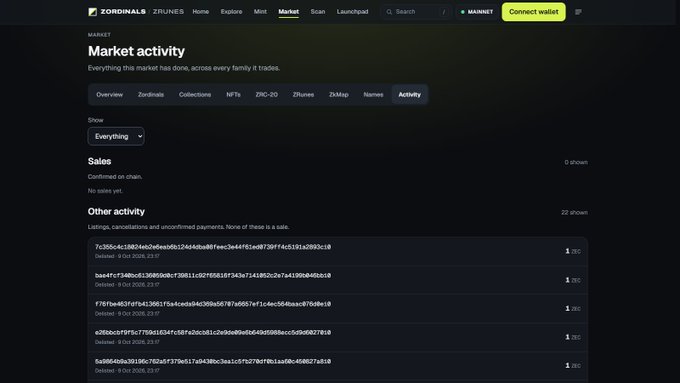Screen dimensions: 680x383
Task: Switch to the Collections tab
Action: tap(195, 95)
